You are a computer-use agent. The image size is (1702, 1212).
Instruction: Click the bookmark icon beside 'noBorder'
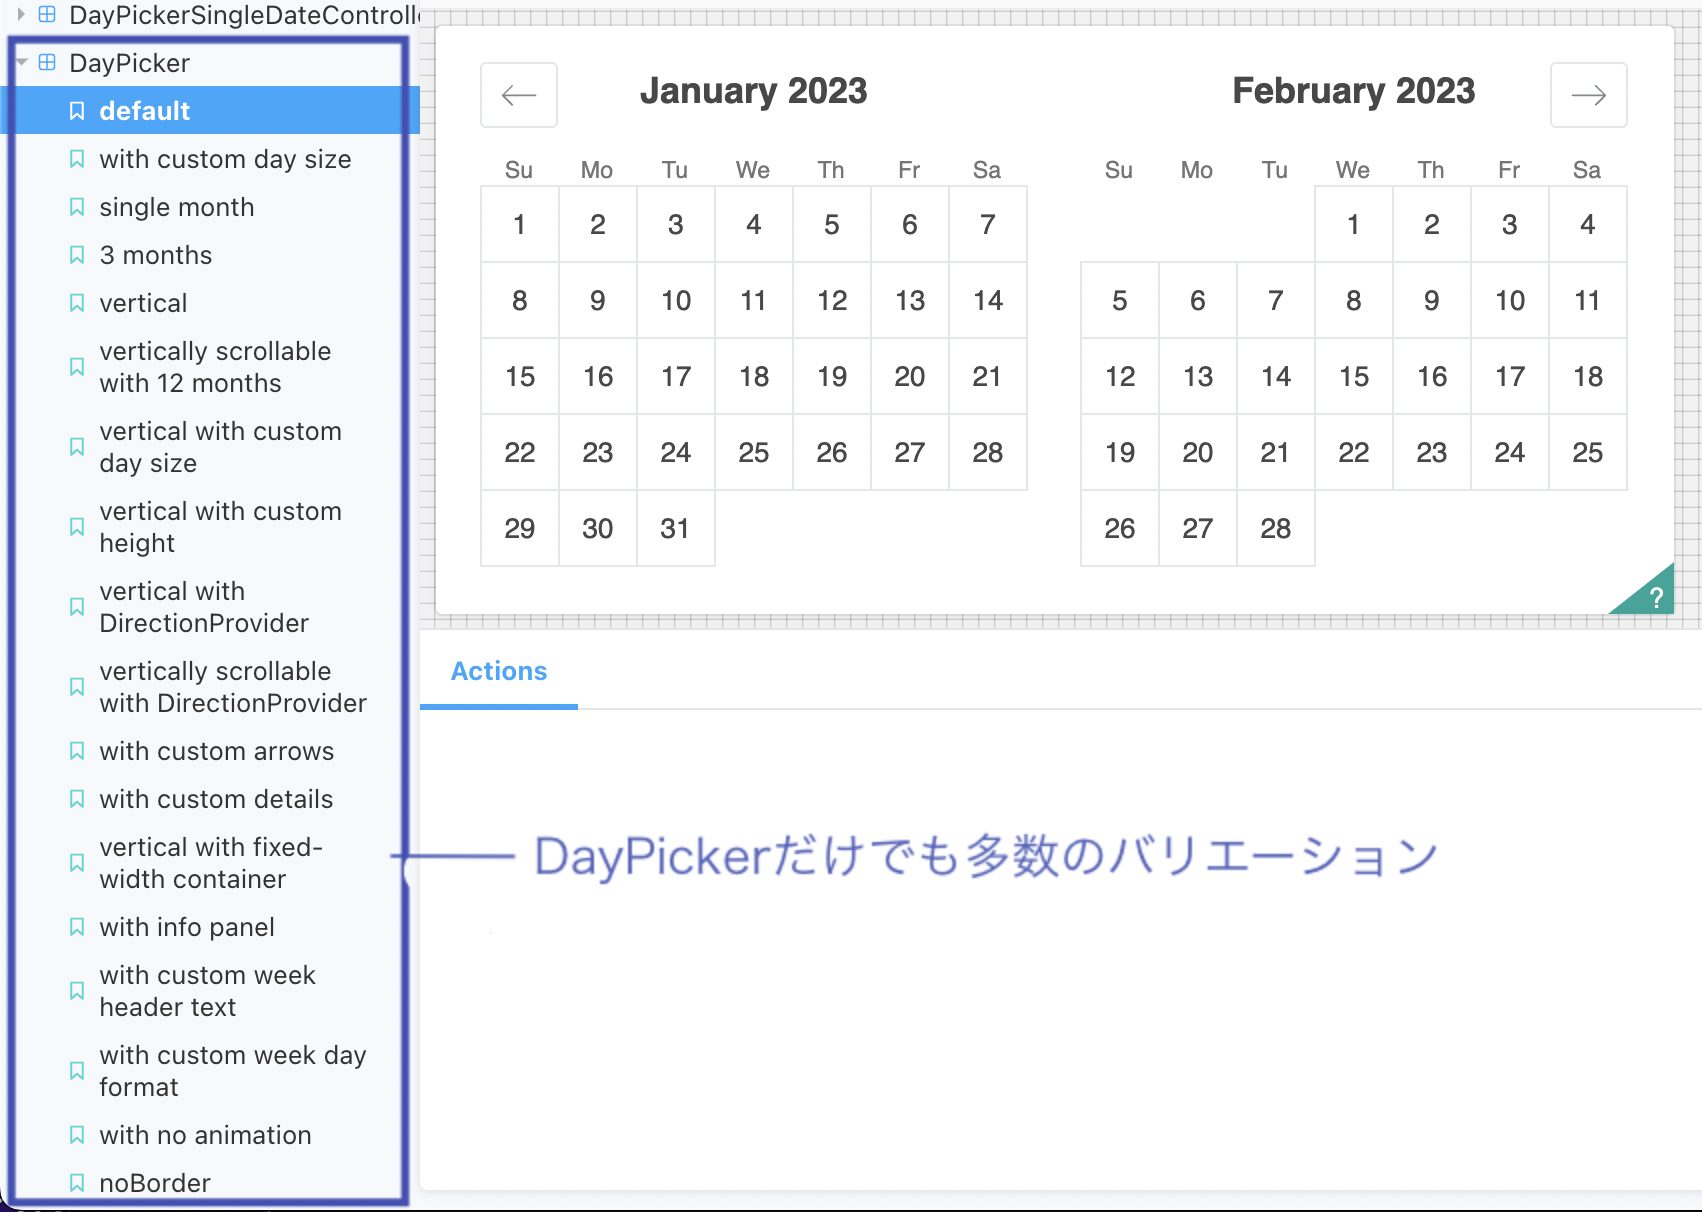pyautogui.click(x=77, y=1183)
